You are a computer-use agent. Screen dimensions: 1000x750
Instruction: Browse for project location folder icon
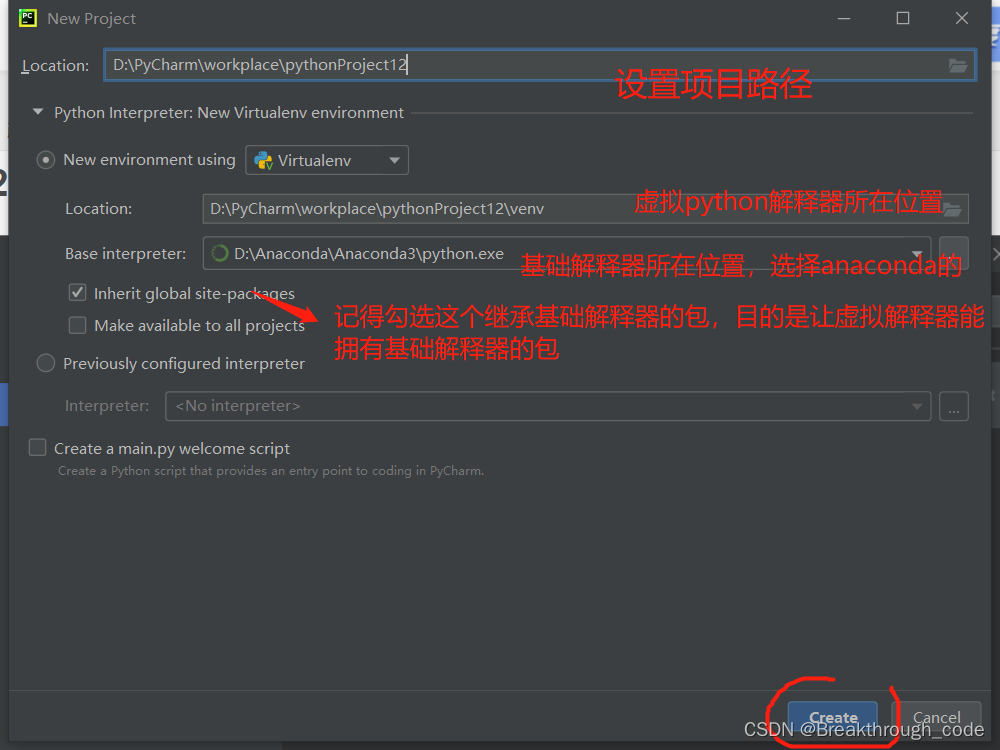pyautogui.click(x=957, y=65)
